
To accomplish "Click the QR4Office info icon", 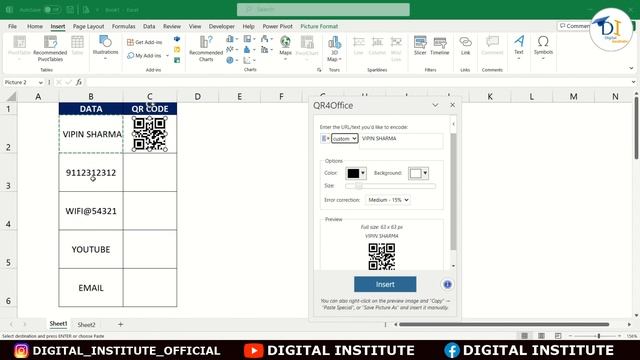I will pos(447,284).
